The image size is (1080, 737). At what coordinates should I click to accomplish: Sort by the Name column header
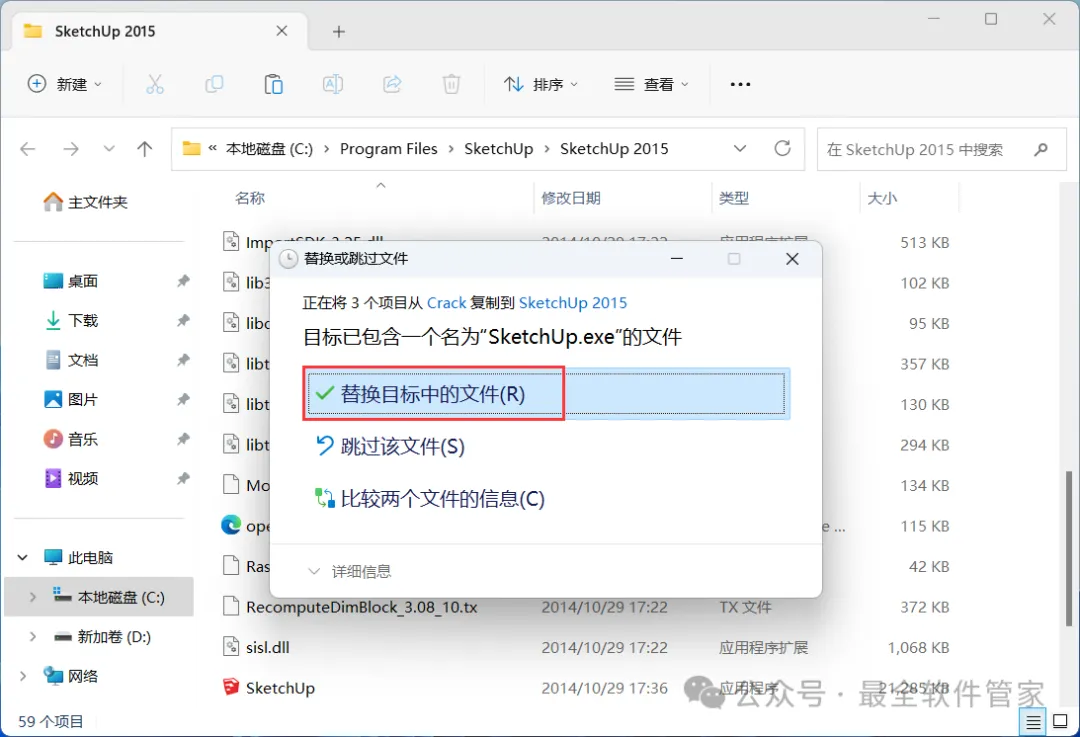(x=249, y=198)
